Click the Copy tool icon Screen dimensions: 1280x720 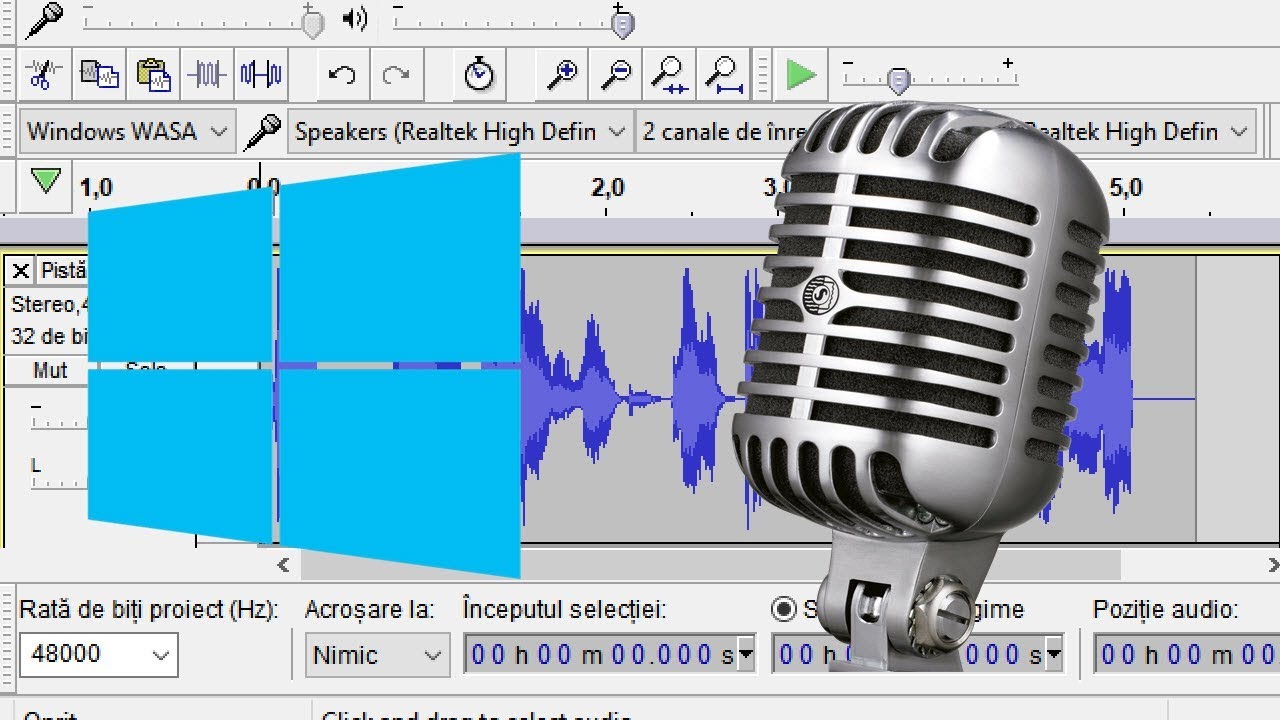pyautogui.click(x=99, y=74)
